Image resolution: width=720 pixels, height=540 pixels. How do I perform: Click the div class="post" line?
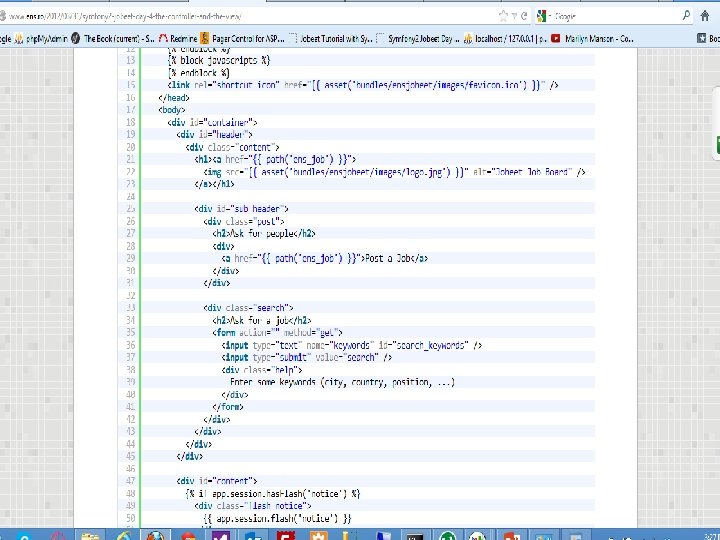point(244,221)
